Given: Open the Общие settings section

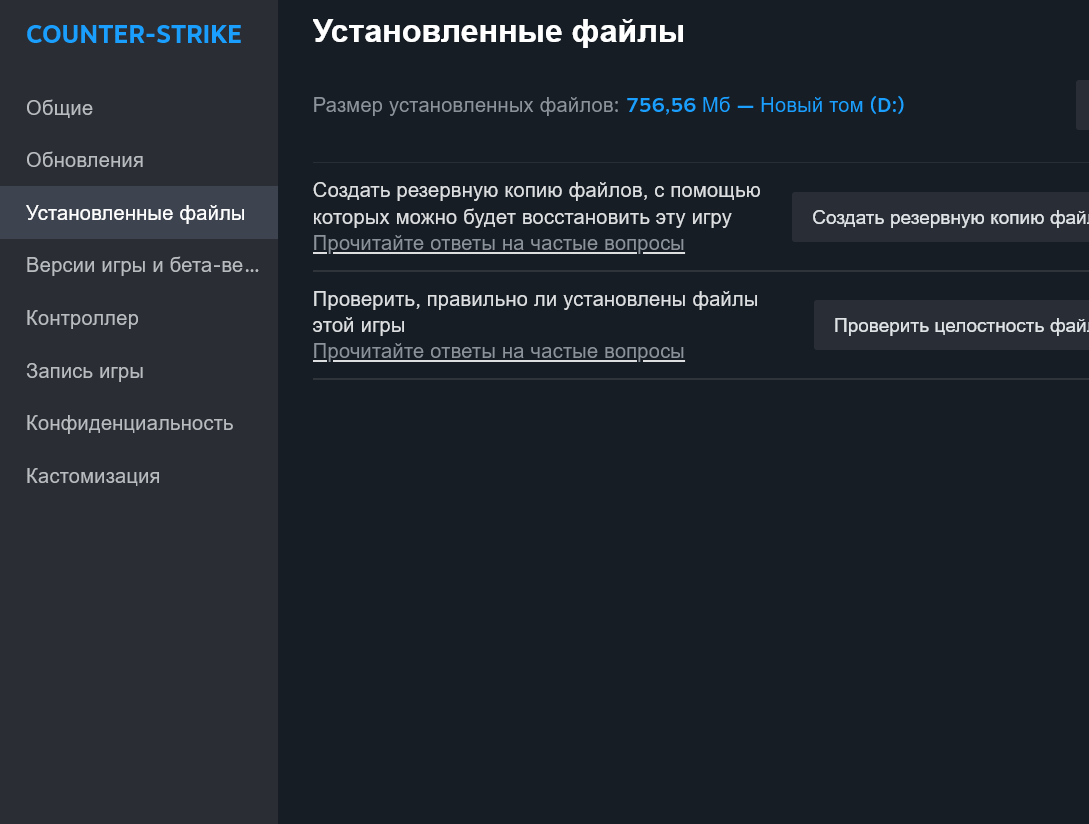Looking at the screenshot, I should pos(60,108).
